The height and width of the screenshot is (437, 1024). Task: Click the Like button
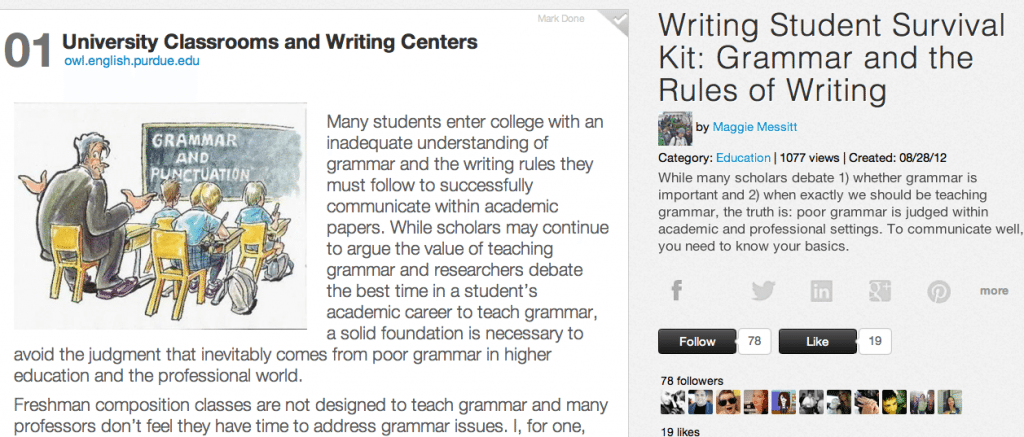click(817, 342)
